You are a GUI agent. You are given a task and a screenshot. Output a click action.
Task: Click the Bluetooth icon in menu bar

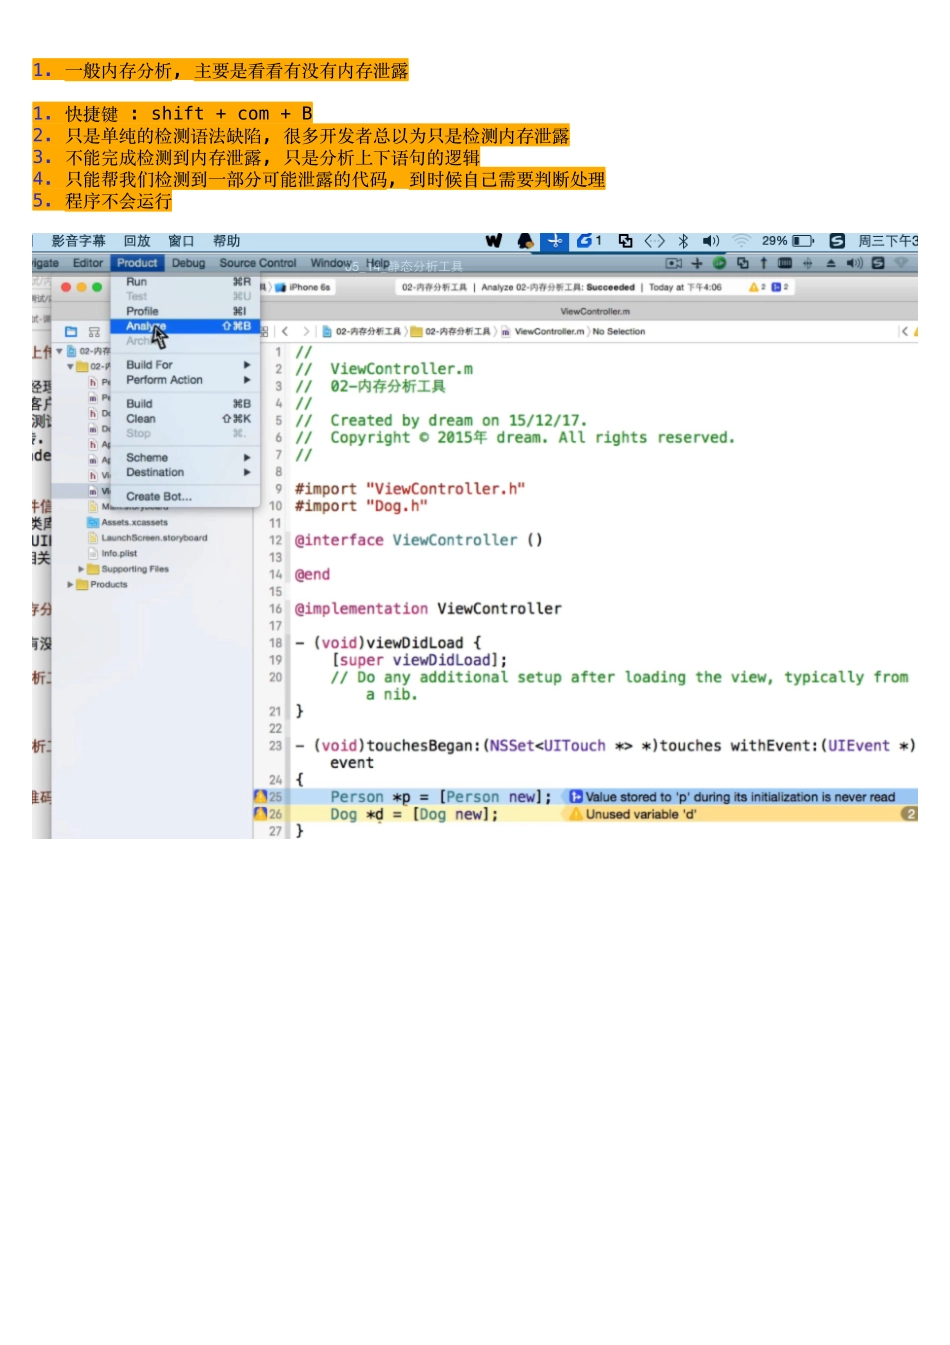683,241
